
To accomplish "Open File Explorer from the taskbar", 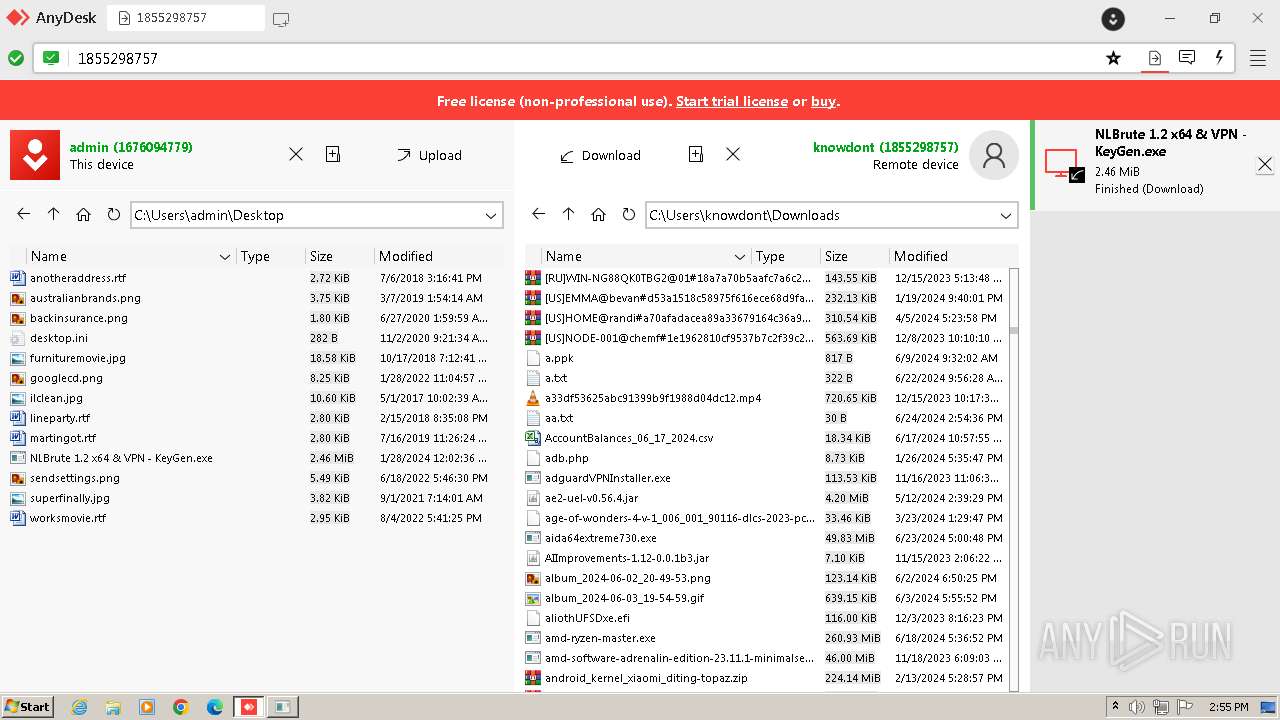I will pos(113,707).
